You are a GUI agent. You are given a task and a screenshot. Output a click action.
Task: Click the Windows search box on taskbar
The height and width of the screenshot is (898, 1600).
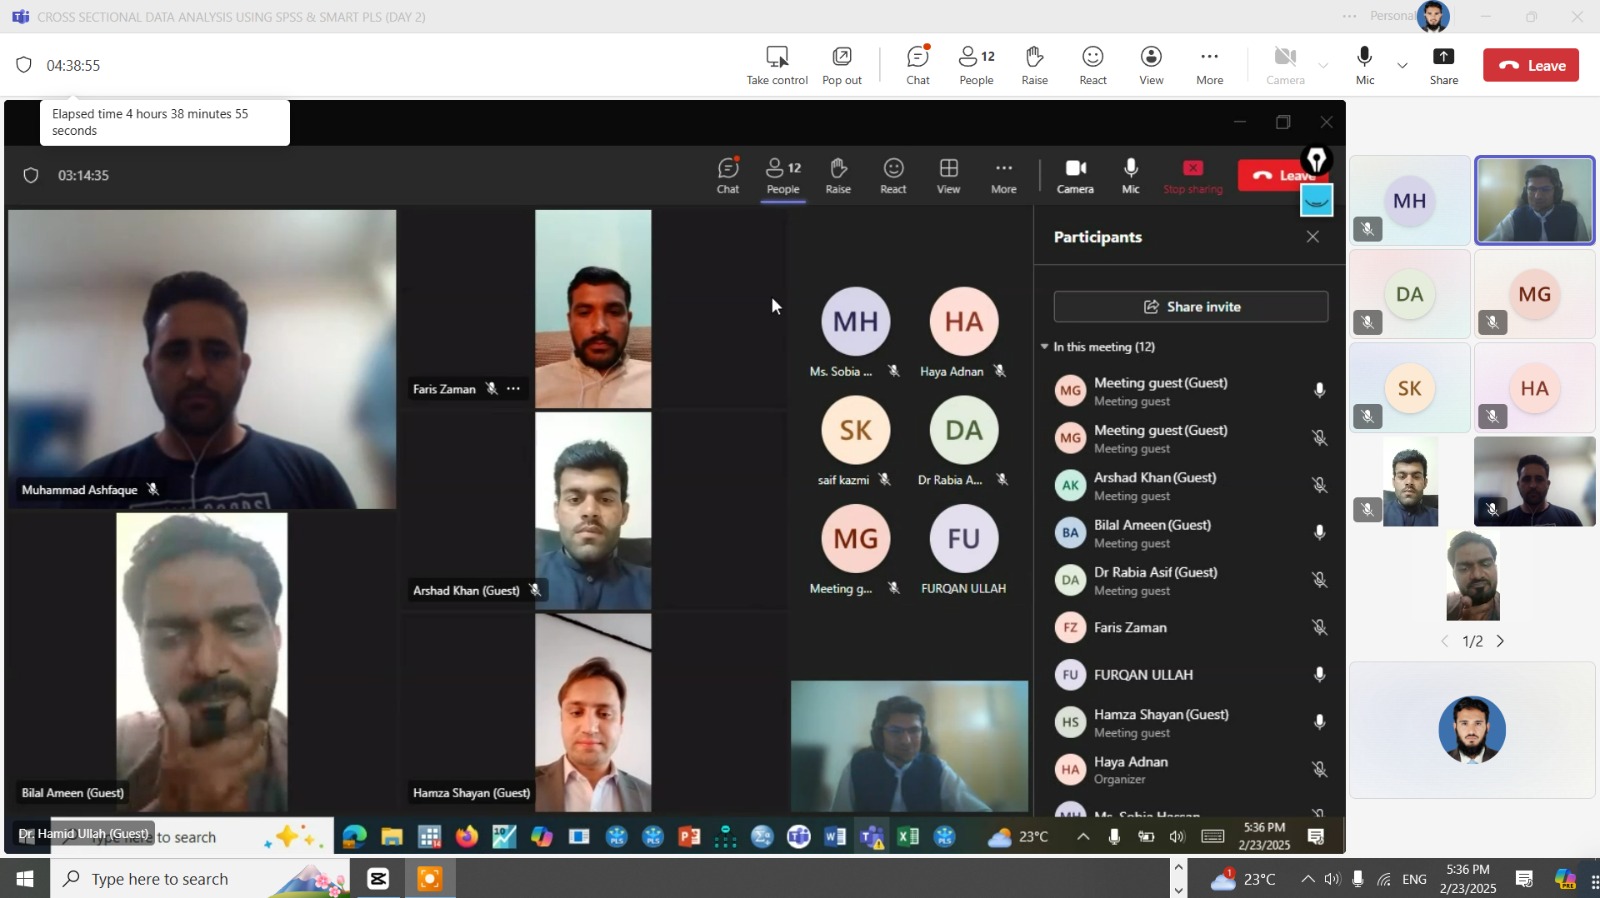click(160, 879)
